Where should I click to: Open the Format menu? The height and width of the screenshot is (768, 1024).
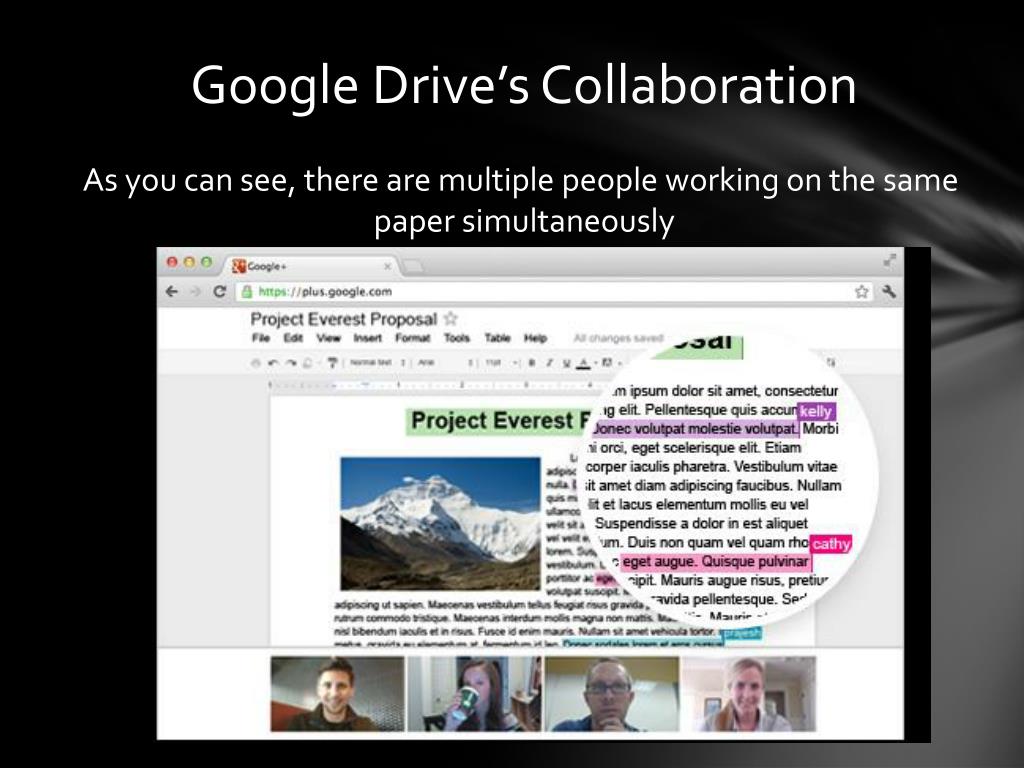pos(412,338)
